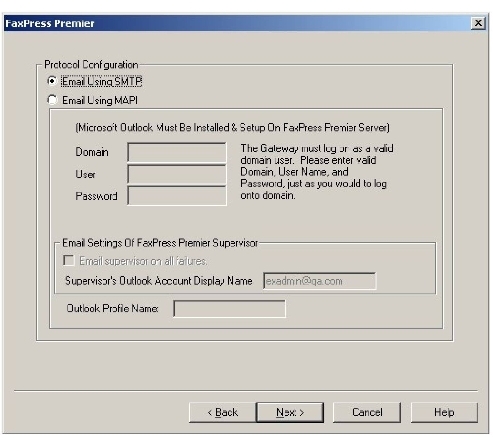This screenshot has width=493, height=439.
Task: Select the Email Using SMTP radio button
Action: (x=52, y=81)
